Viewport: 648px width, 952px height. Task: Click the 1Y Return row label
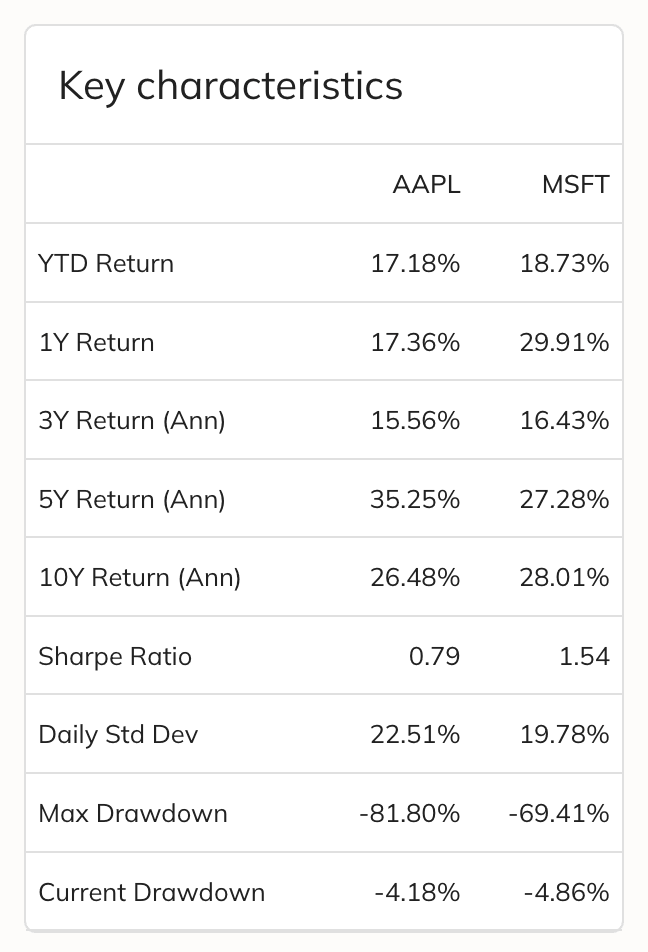(96, 343)
